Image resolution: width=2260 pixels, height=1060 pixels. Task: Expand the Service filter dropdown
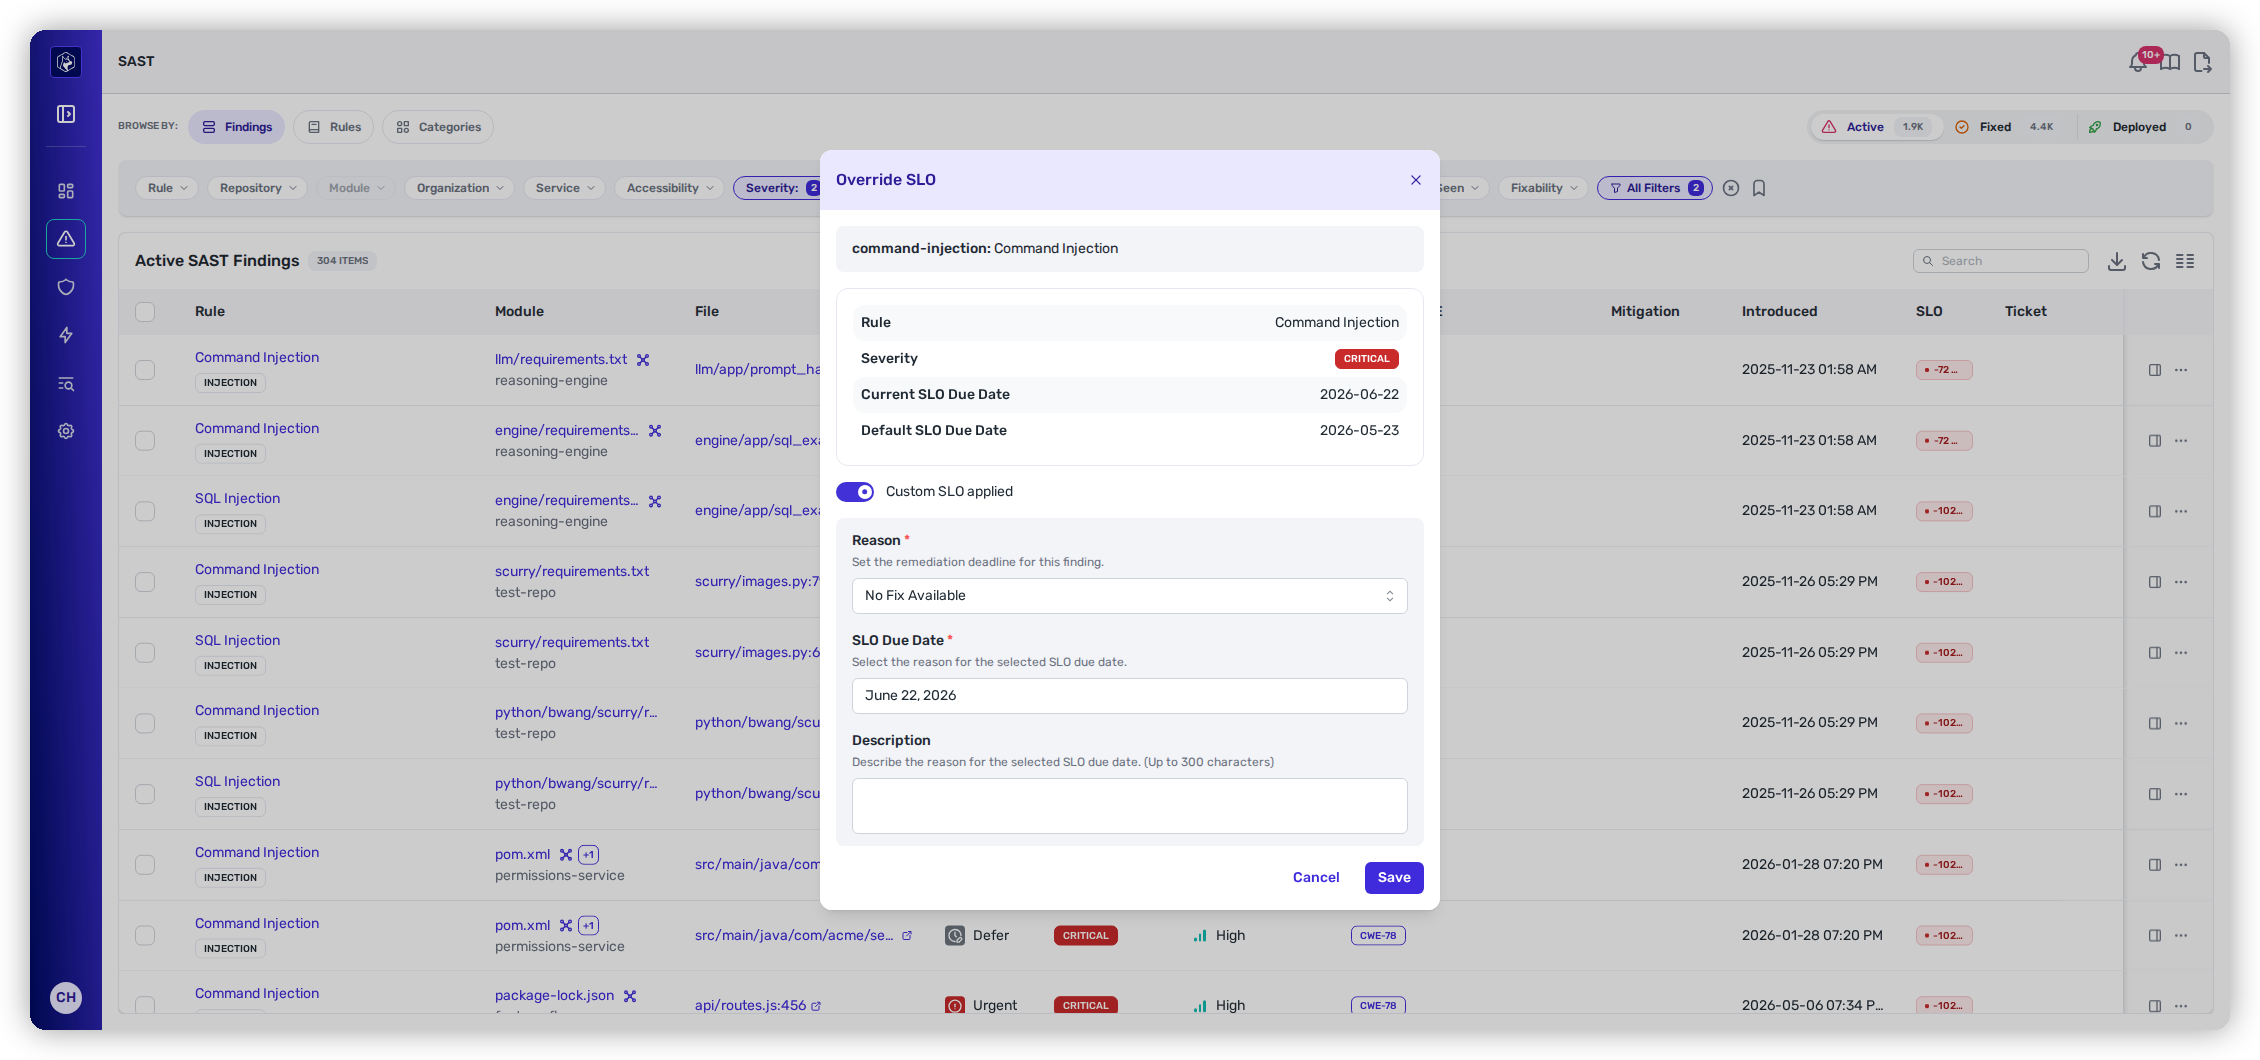564,188
